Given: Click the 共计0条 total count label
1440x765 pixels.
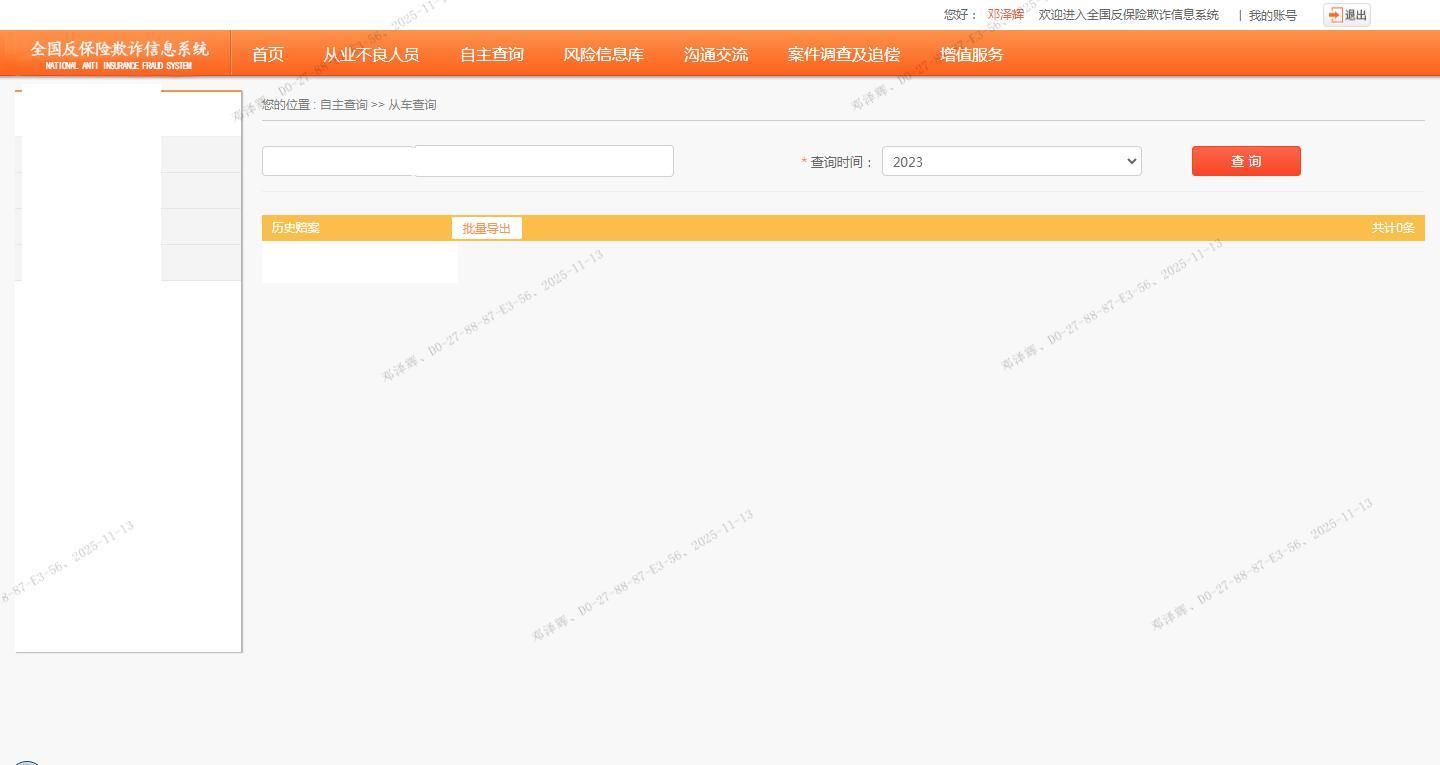Looking at the screenshot, I should point(1392,228).
